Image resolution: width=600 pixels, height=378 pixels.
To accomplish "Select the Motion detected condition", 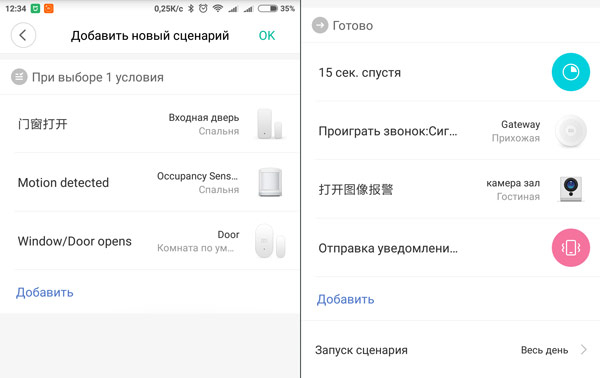I will click(x=150, y=182).
